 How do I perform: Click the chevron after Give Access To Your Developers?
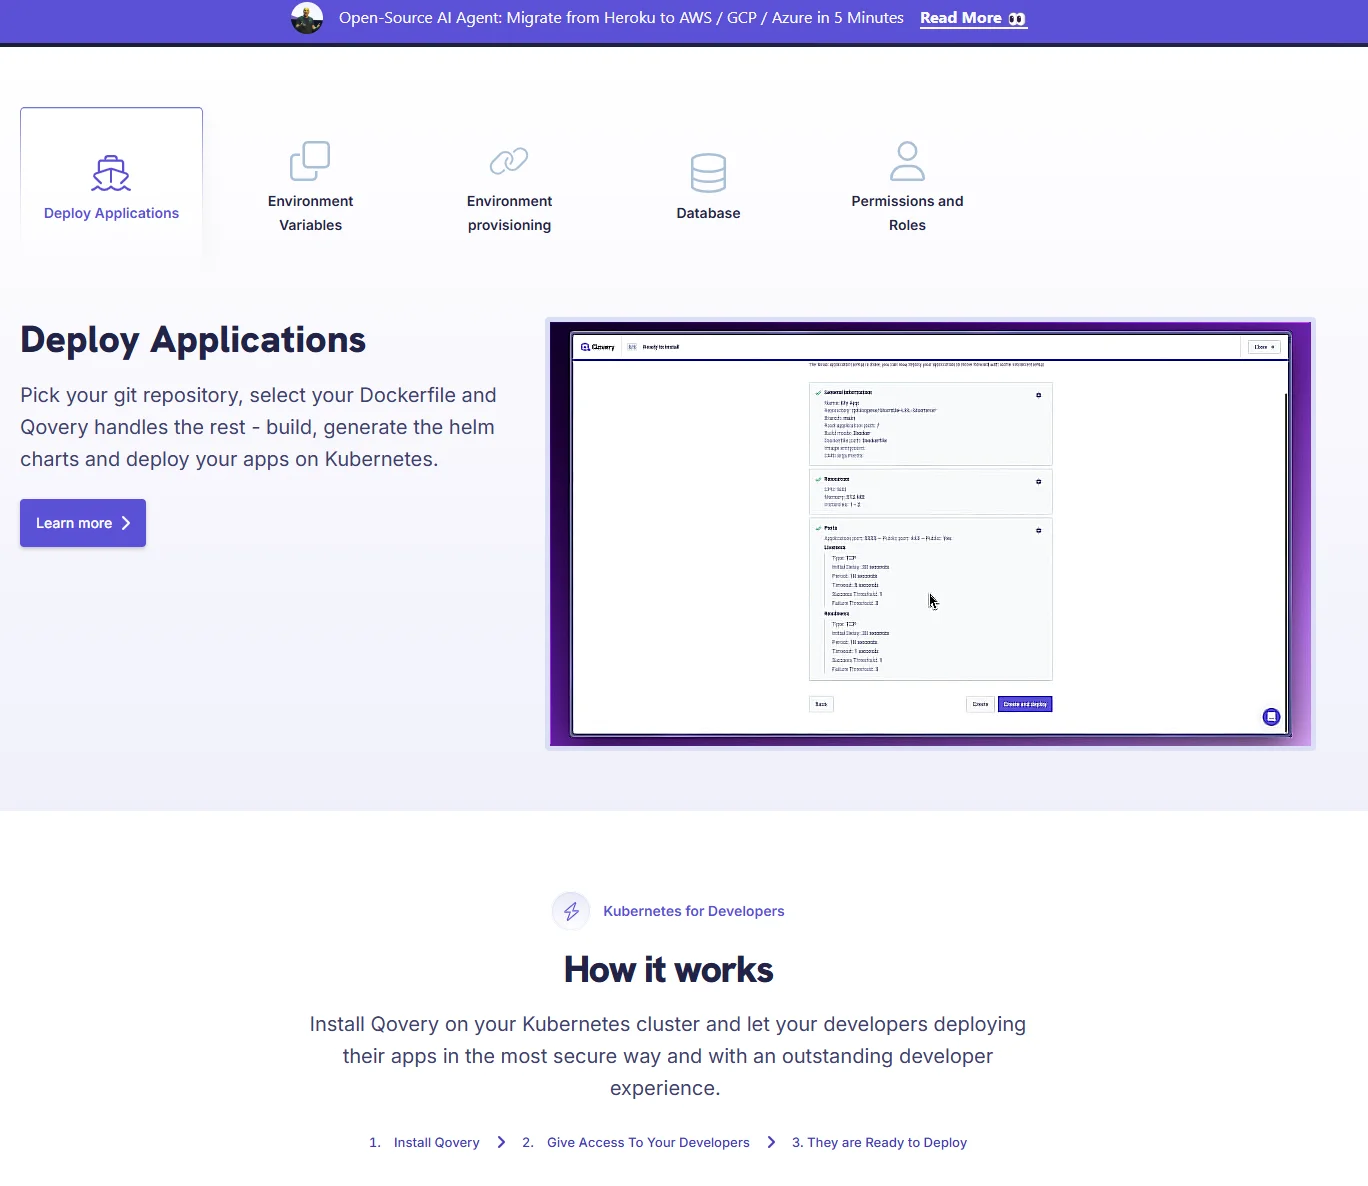pos(771,1142)
